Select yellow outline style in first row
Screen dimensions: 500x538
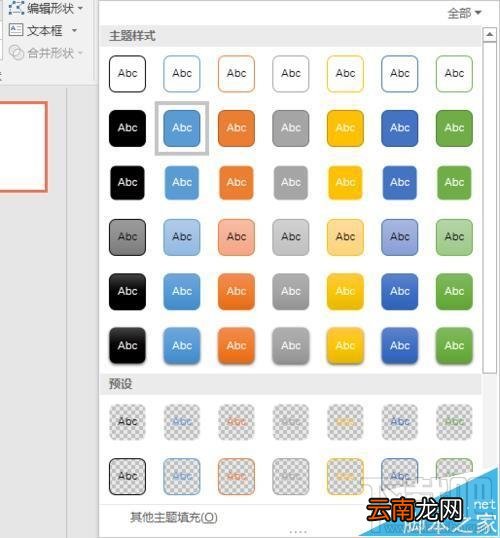345,74
